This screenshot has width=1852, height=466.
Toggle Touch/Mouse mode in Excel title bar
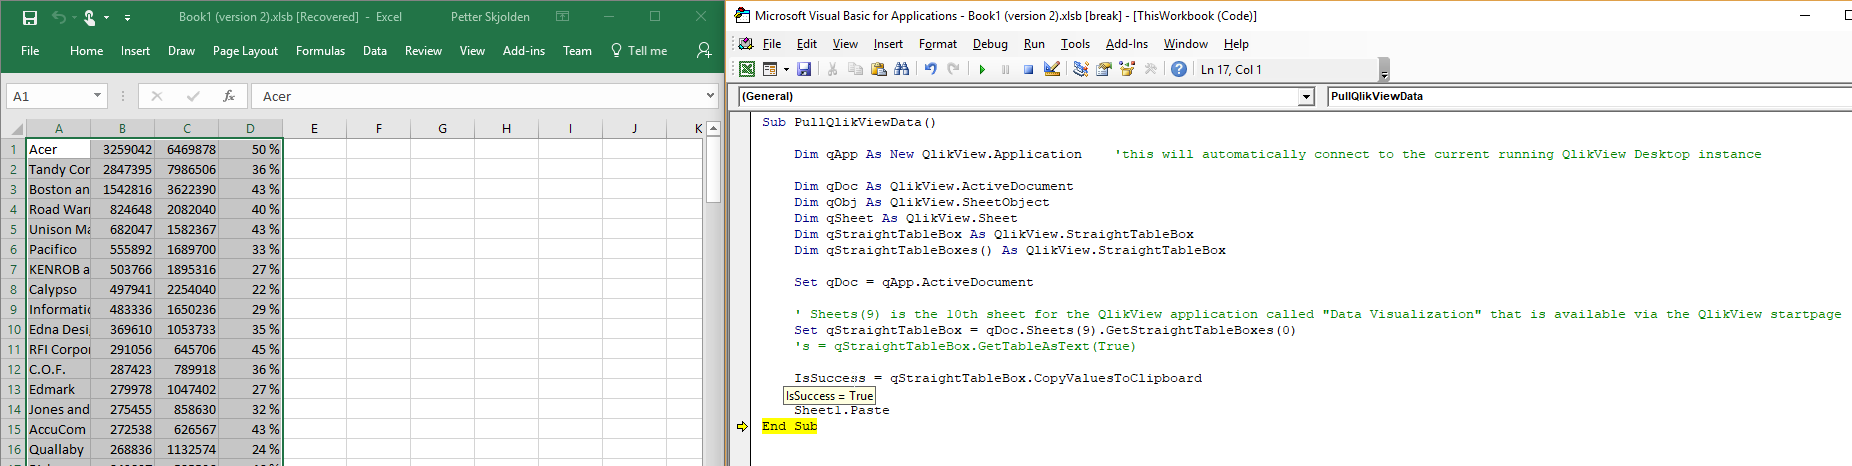[x=89, y=17]
